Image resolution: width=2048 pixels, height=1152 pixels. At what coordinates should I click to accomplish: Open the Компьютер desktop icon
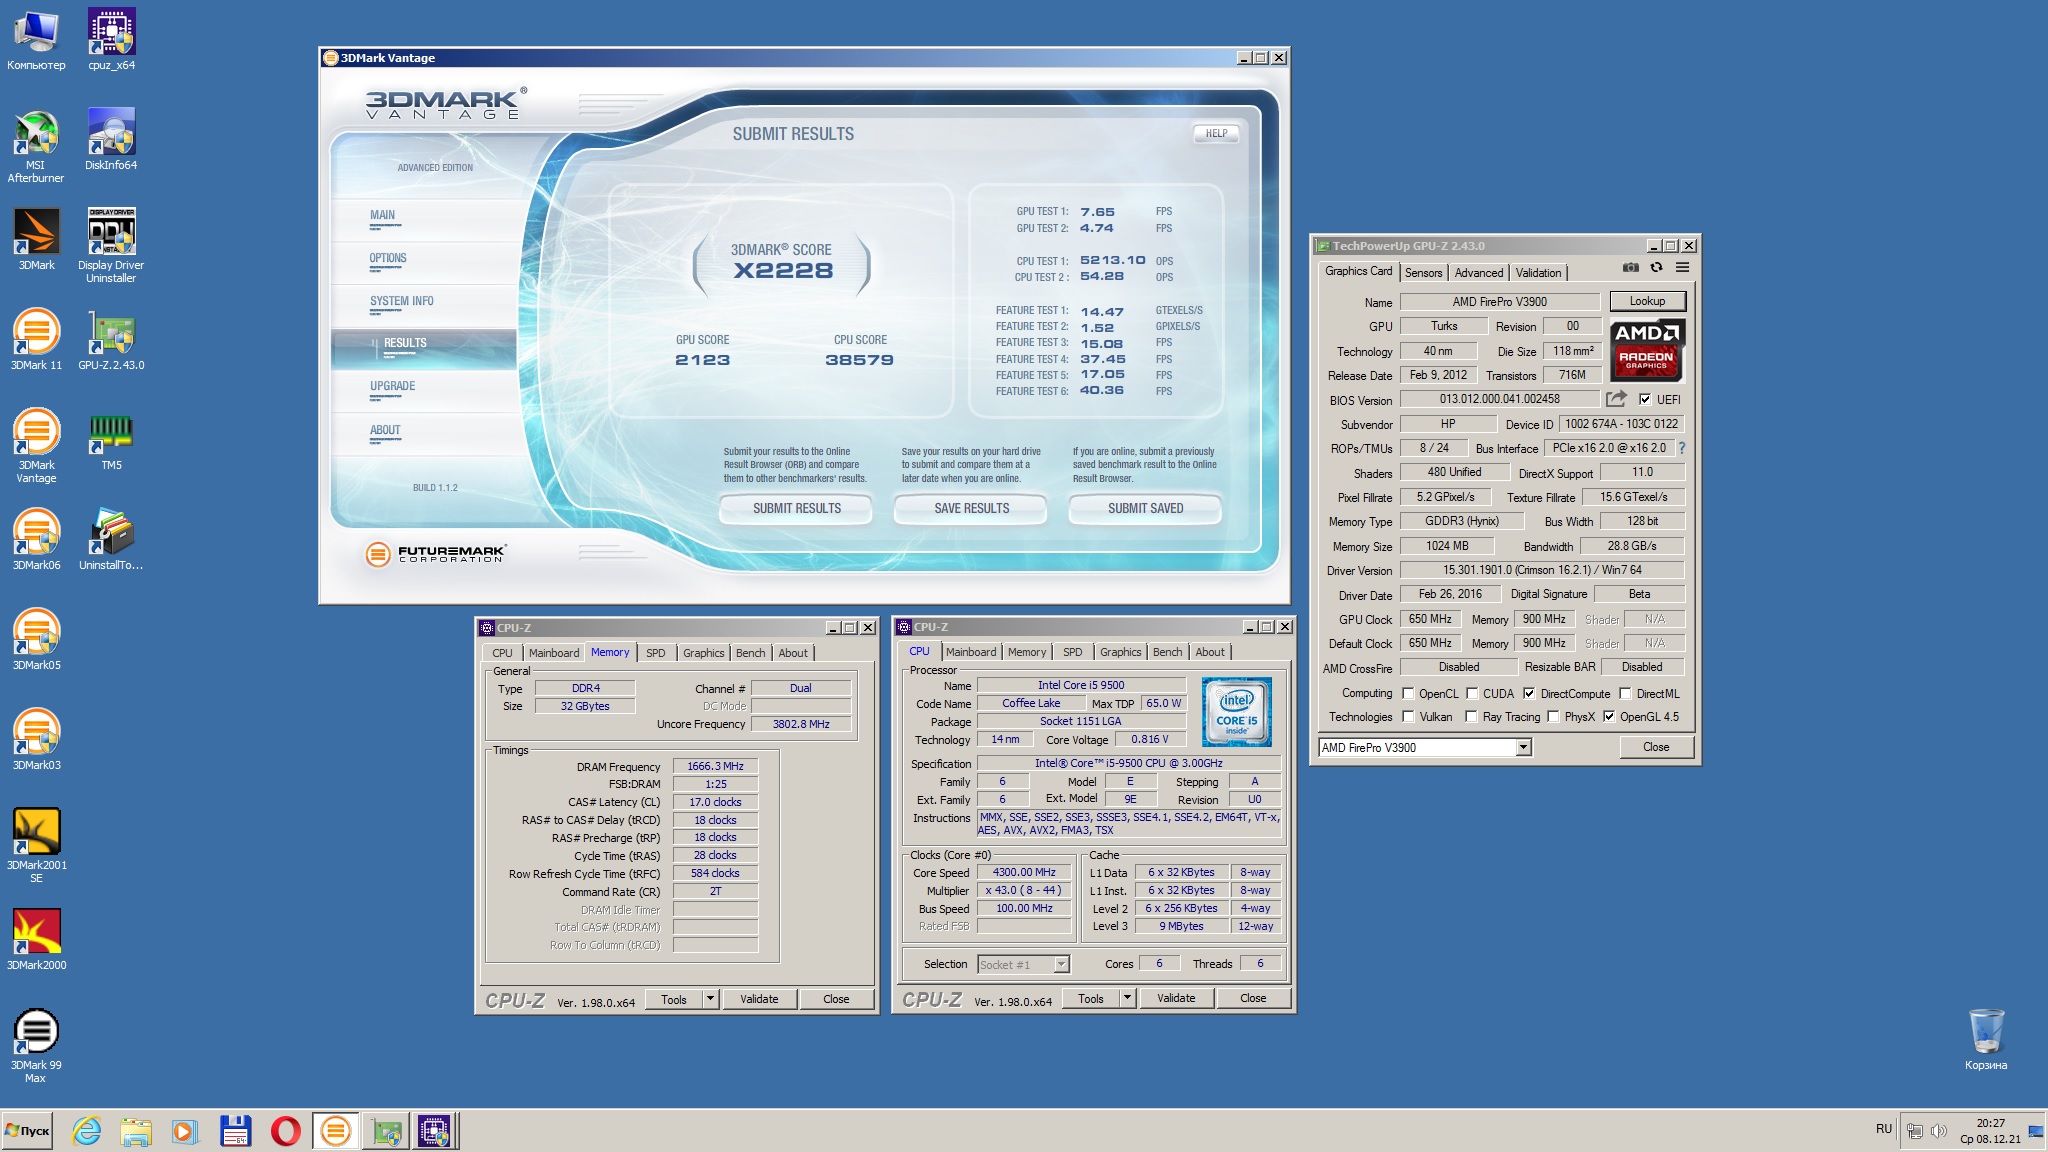36,40
